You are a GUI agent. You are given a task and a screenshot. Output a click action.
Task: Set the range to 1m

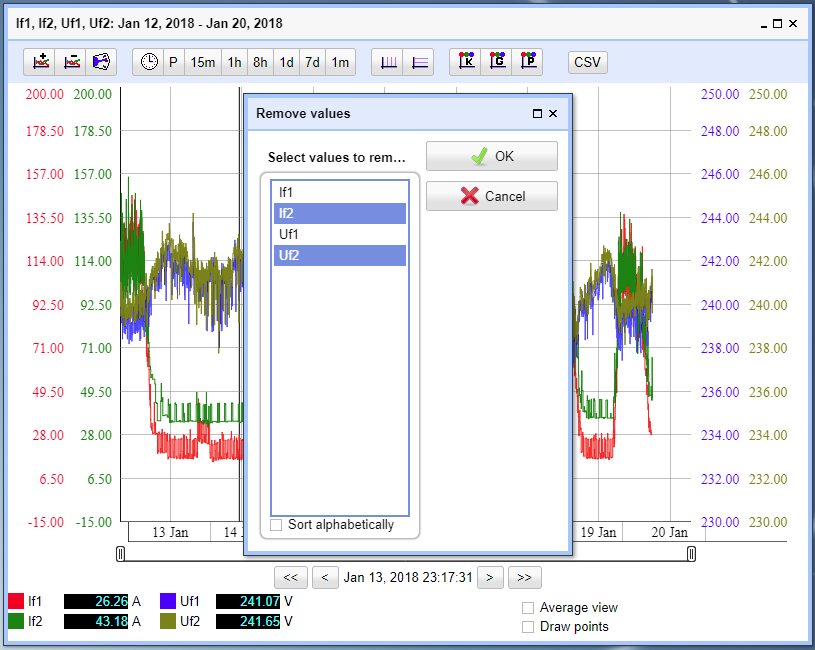point(340,62)
